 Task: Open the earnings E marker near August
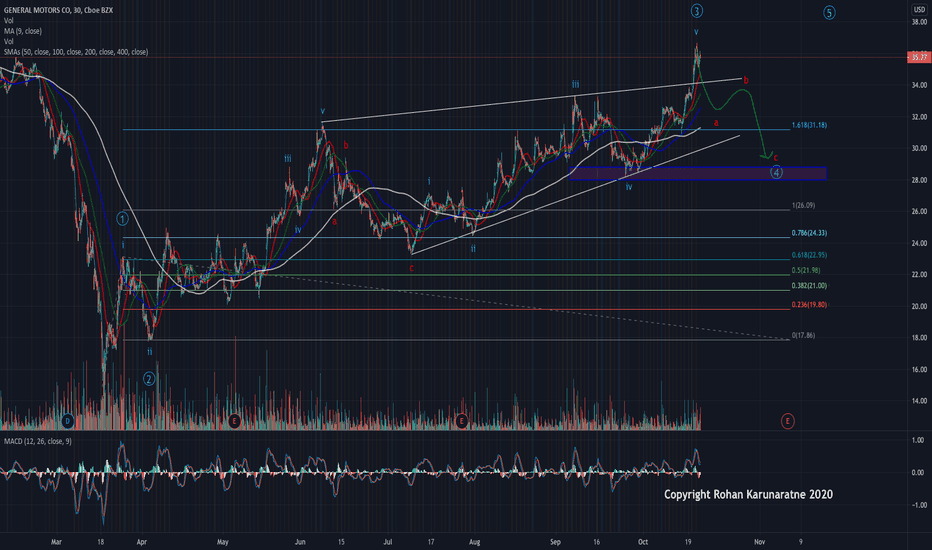coord(461,422)
